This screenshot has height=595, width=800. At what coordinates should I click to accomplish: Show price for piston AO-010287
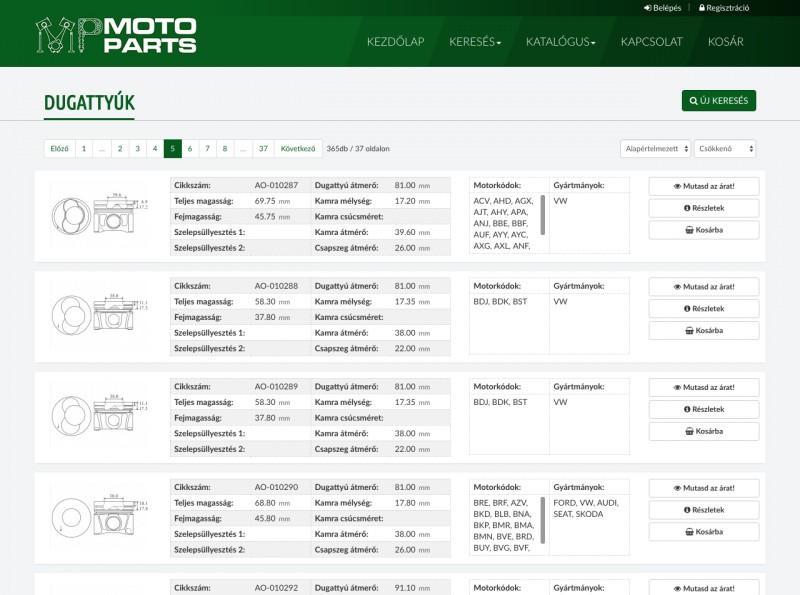(703, 186)
